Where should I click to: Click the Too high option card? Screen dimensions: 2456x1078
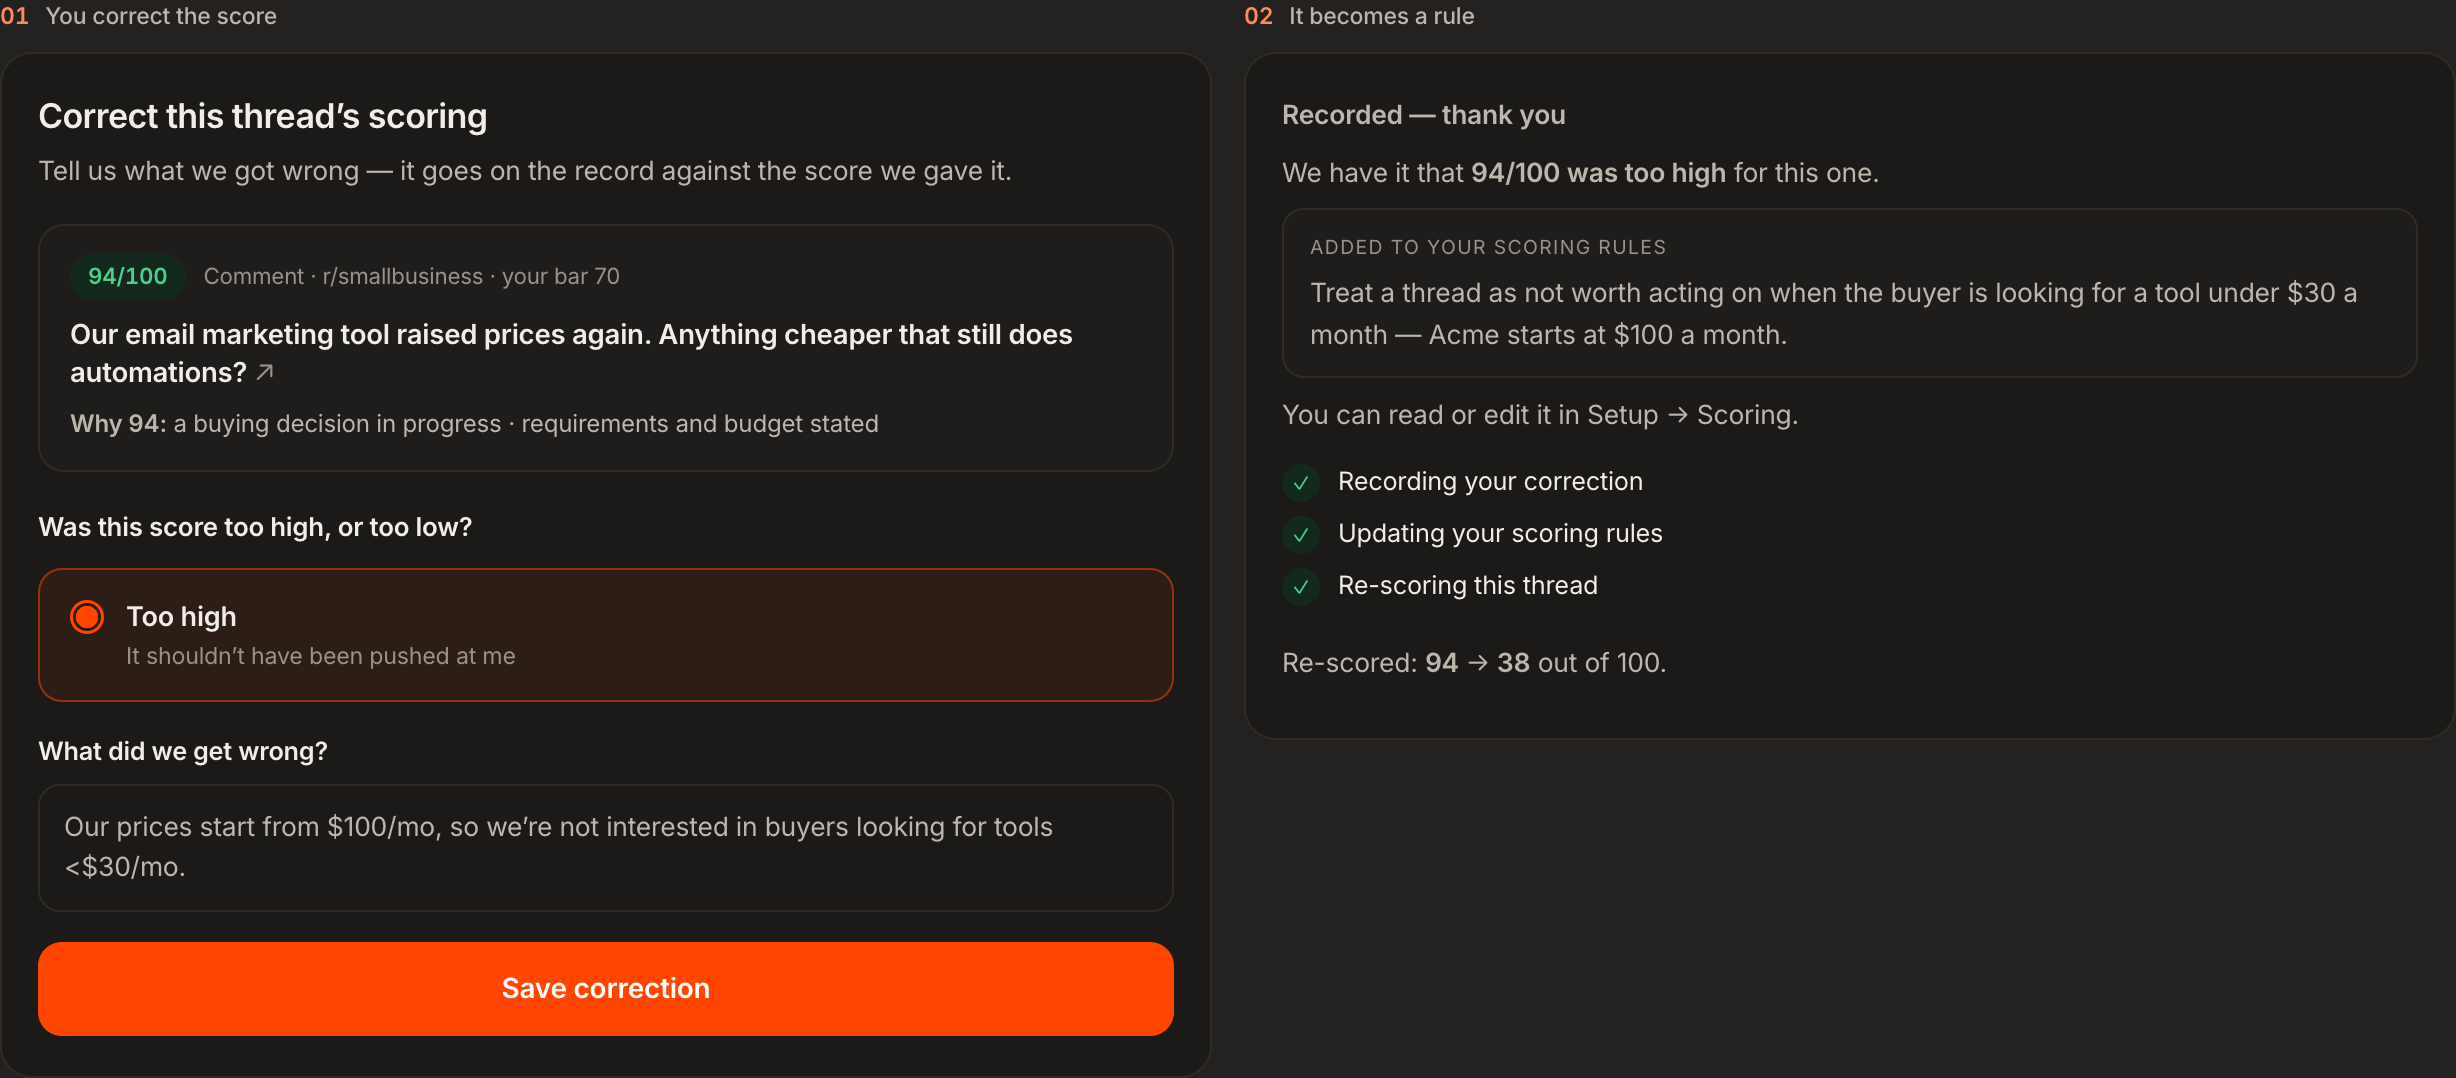[605, 635]
